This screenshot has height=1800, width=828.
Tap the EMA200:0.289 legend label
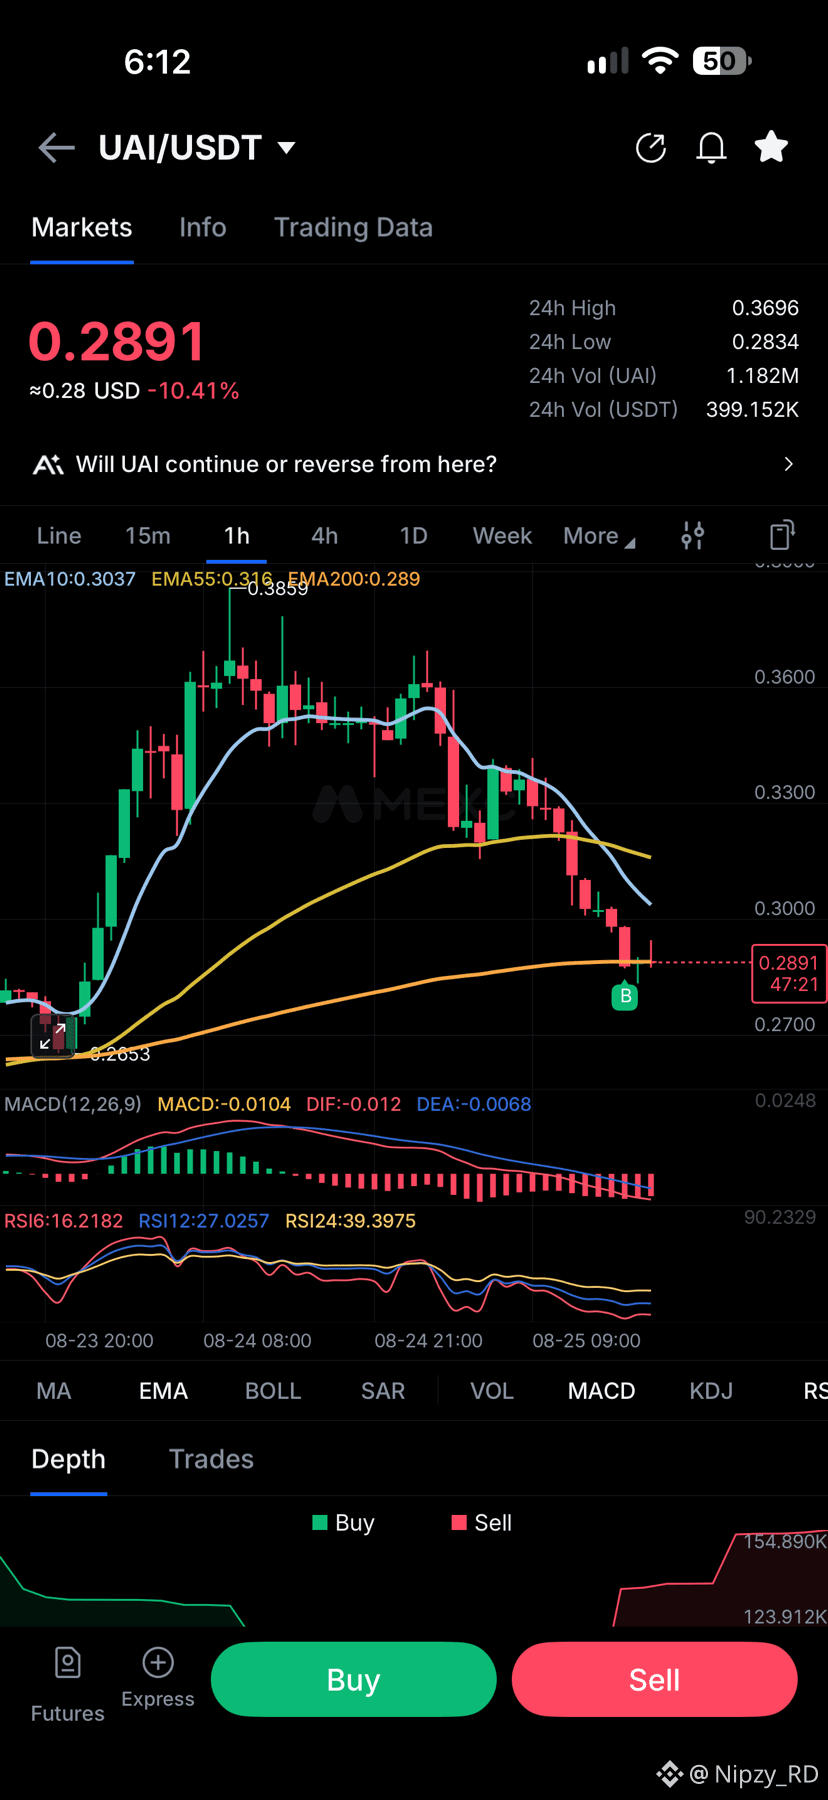354,579
